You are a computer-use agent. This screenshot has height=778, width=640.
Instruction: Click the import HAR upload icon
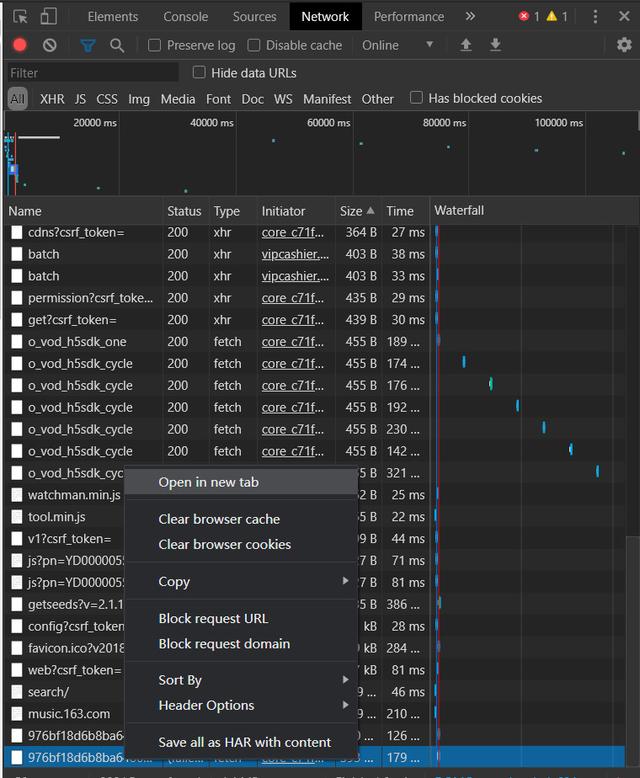(x=466, y=45)
